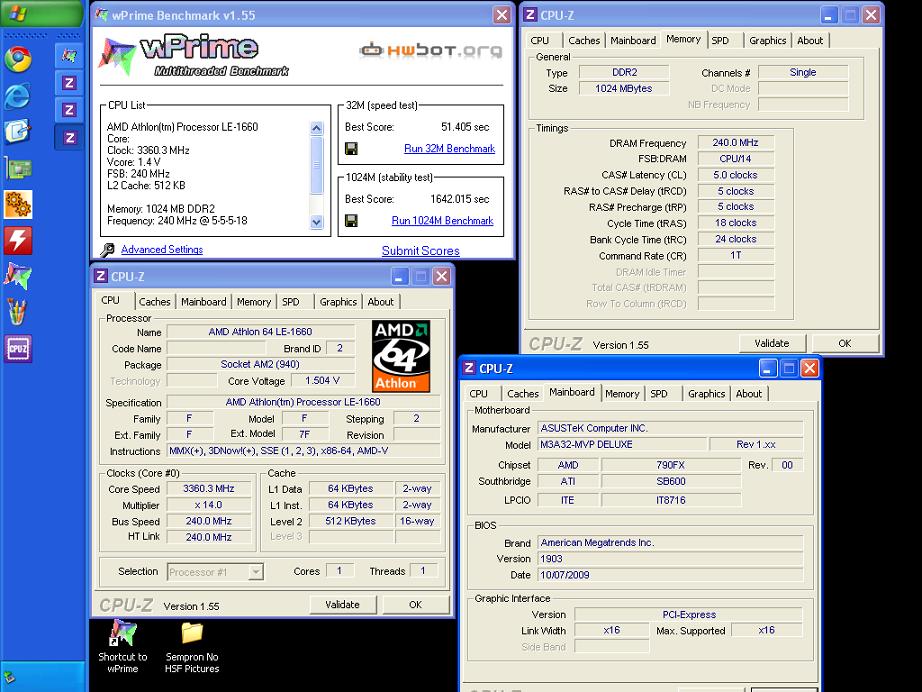Launch Internet Explorer from the sidebar
This screenshot has height=692, width=922.
click(x=18, y=95)
